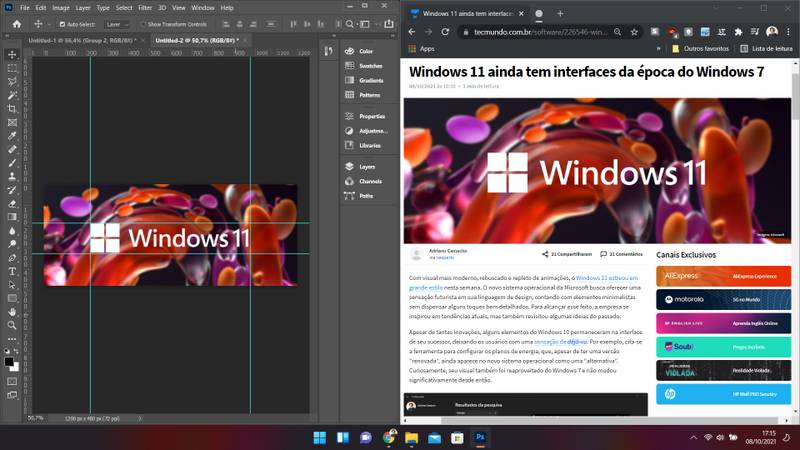800x450 pixels.
Task: Select the Clone Stamp tool
Action: pos(12,177)
